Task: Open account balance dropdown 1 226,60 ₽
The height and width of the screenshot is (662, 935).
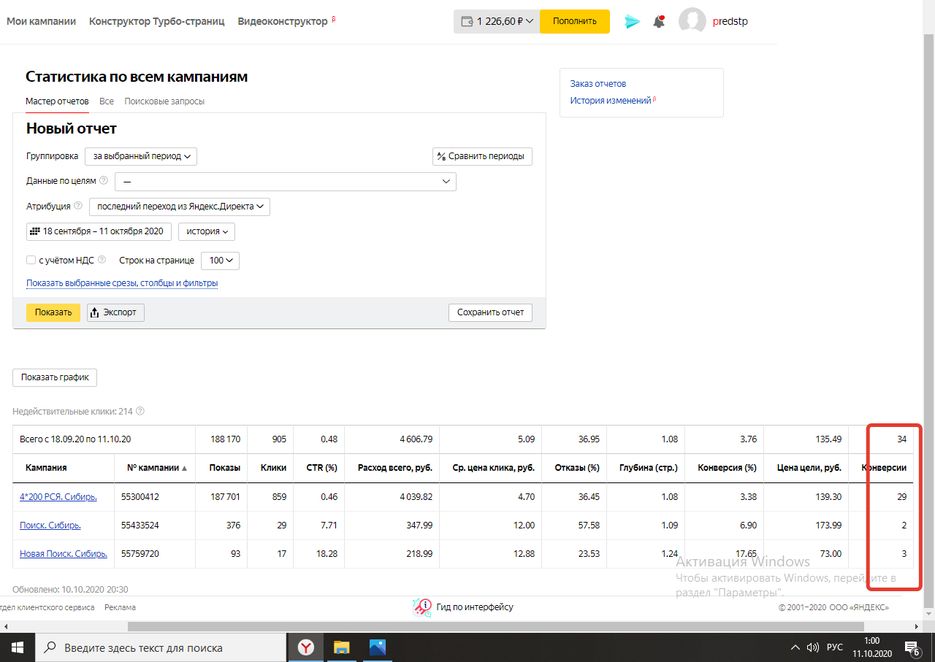Action: pos(497,21)
